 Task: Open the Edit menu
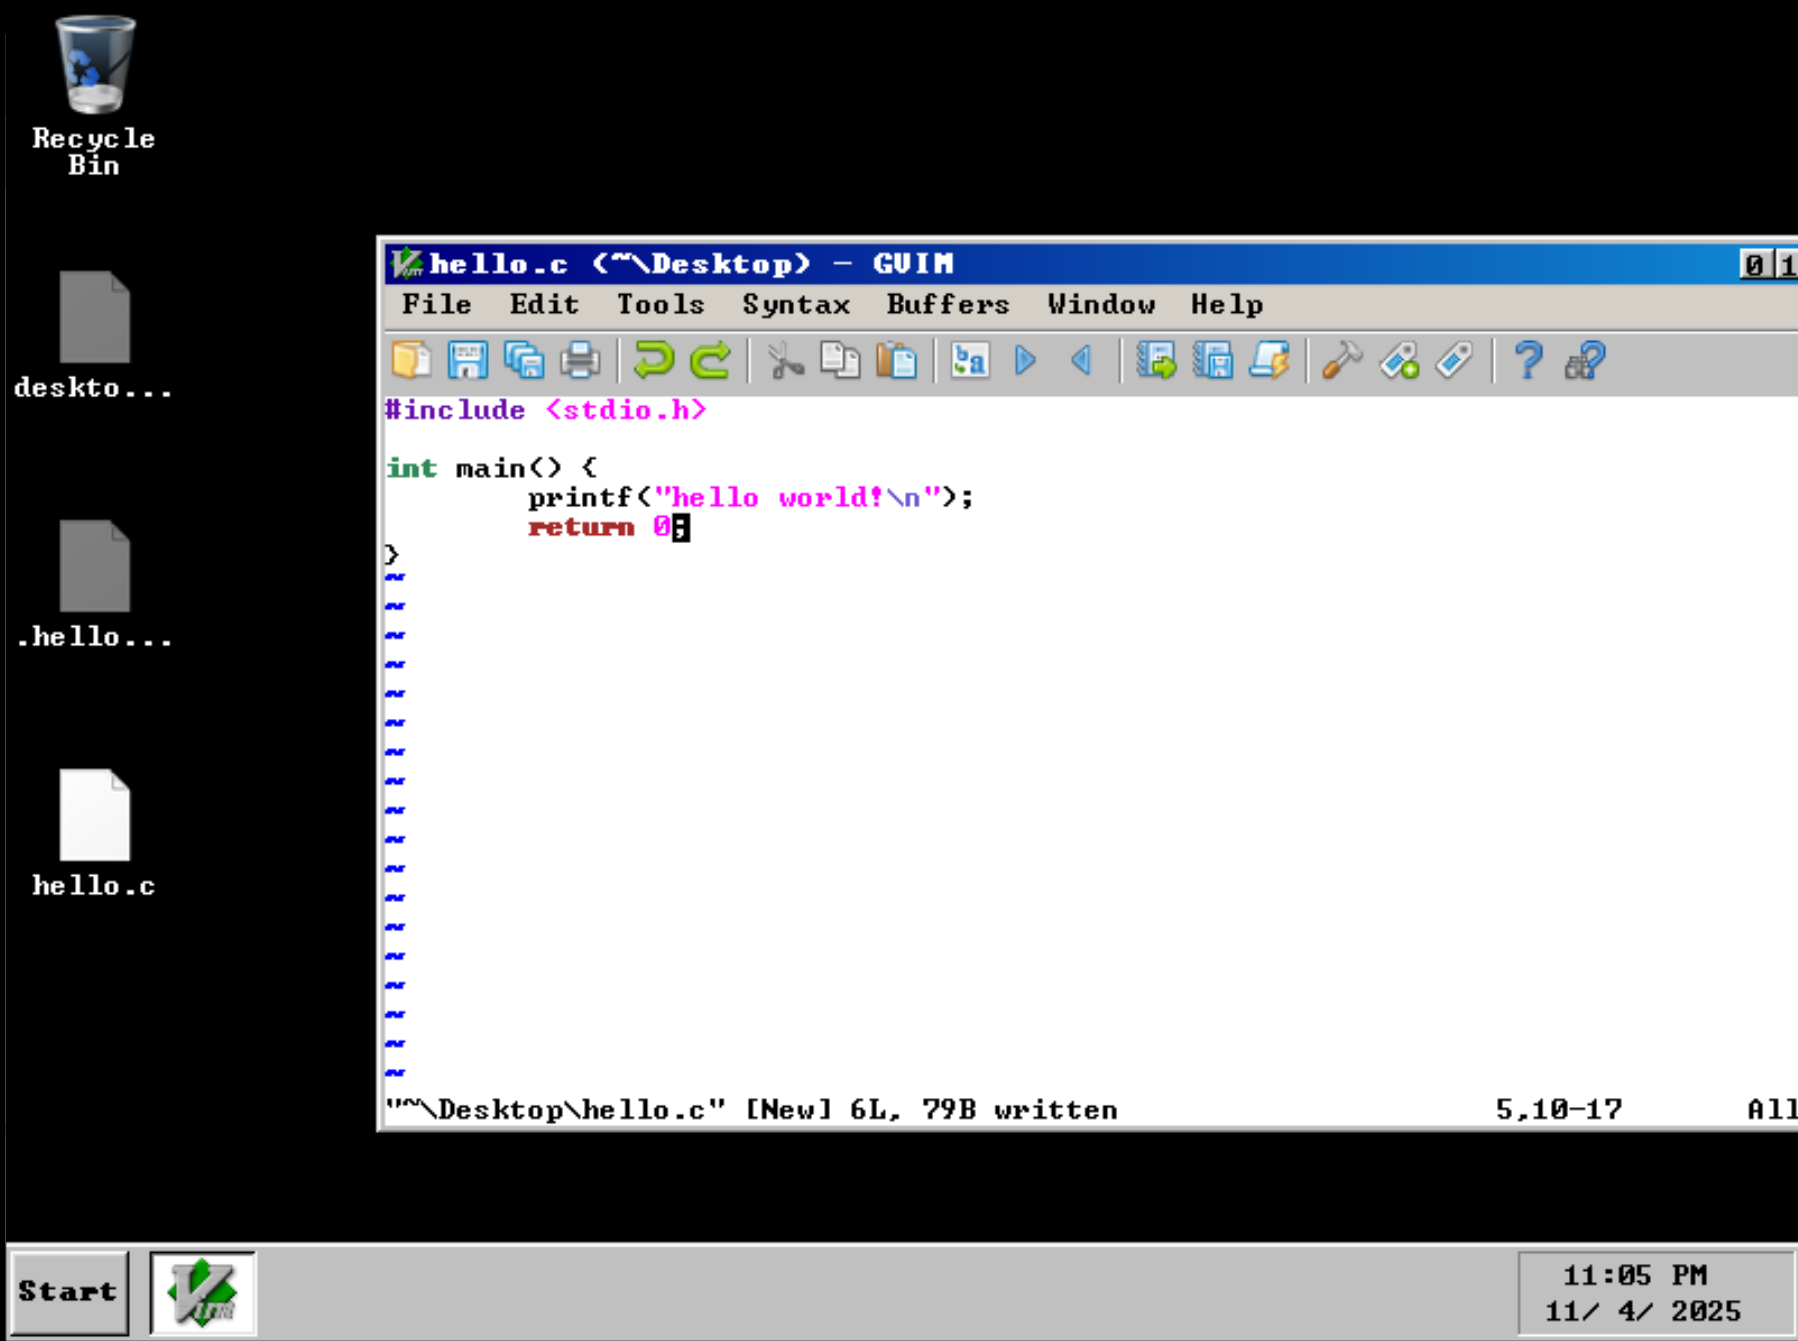tap(544, 305)
